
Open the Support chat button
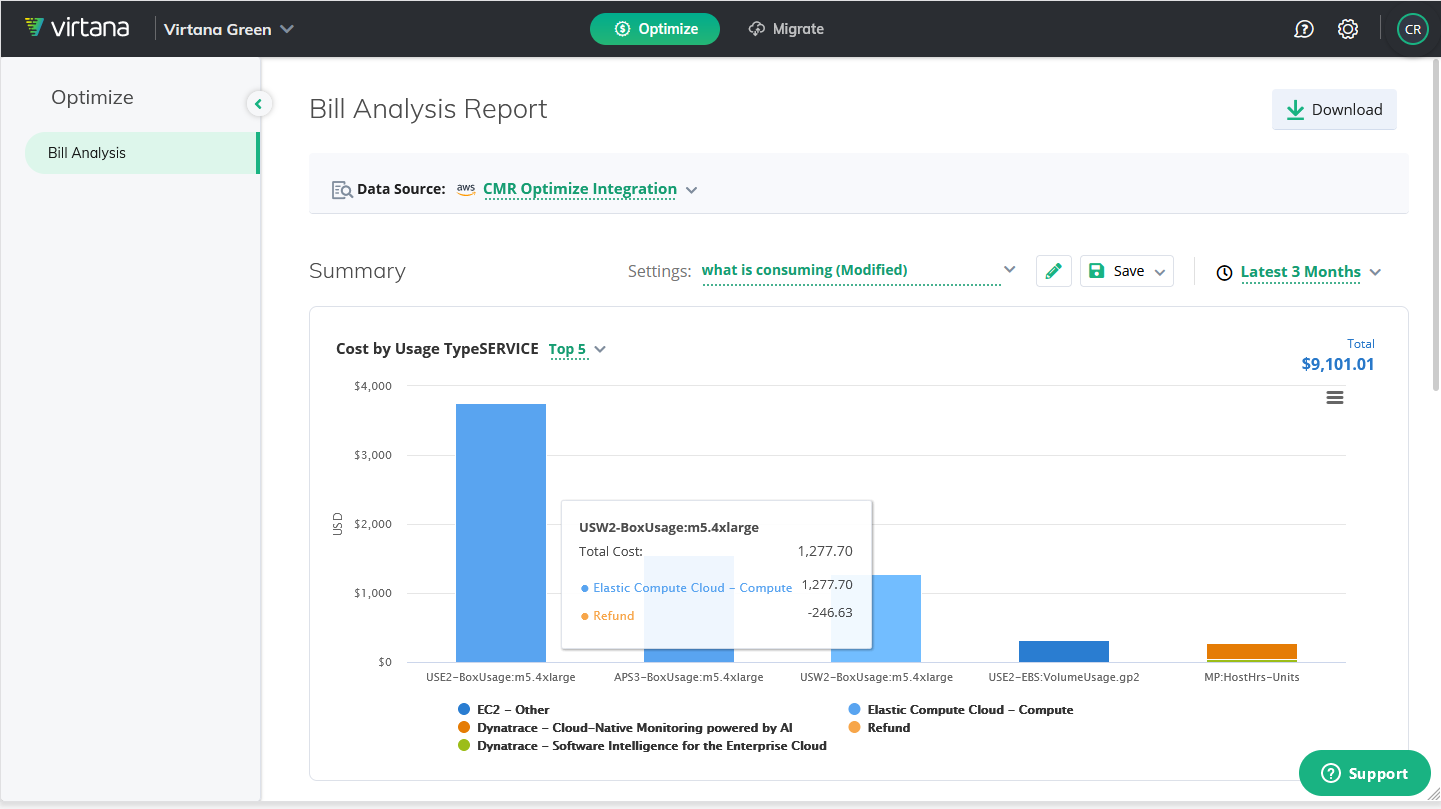[x=1365, y=773]
